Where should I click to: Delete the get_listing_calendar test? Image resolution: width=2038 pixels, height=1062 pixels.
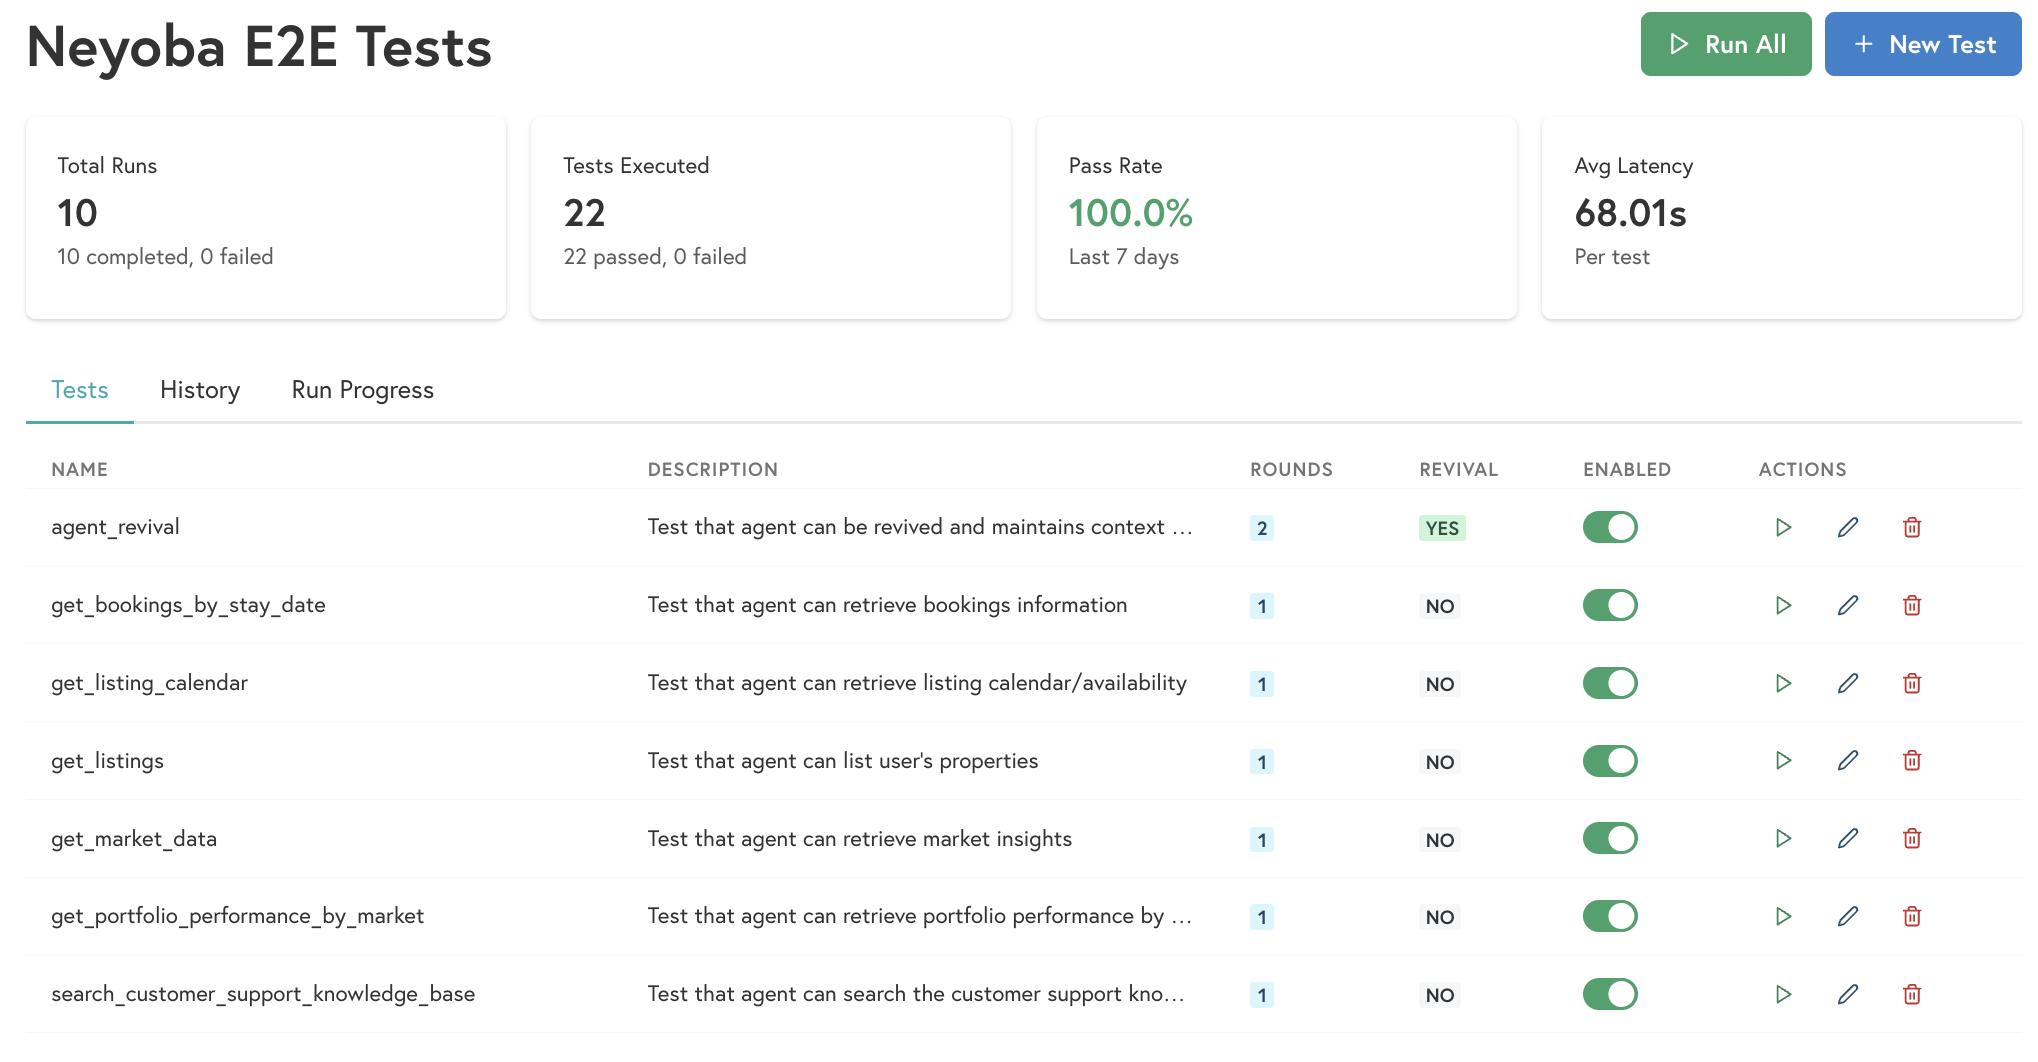(1912, 683)
